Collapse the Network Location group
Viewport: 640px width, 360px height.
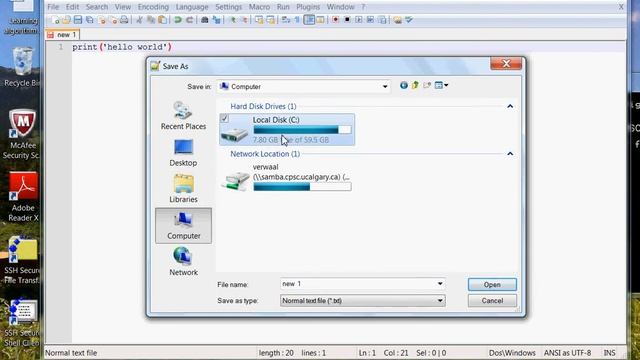click(x=510, y=154)
